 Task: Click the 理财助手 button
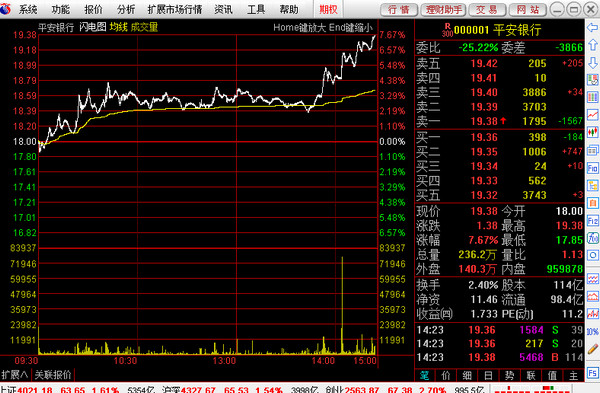coord(443,10)
